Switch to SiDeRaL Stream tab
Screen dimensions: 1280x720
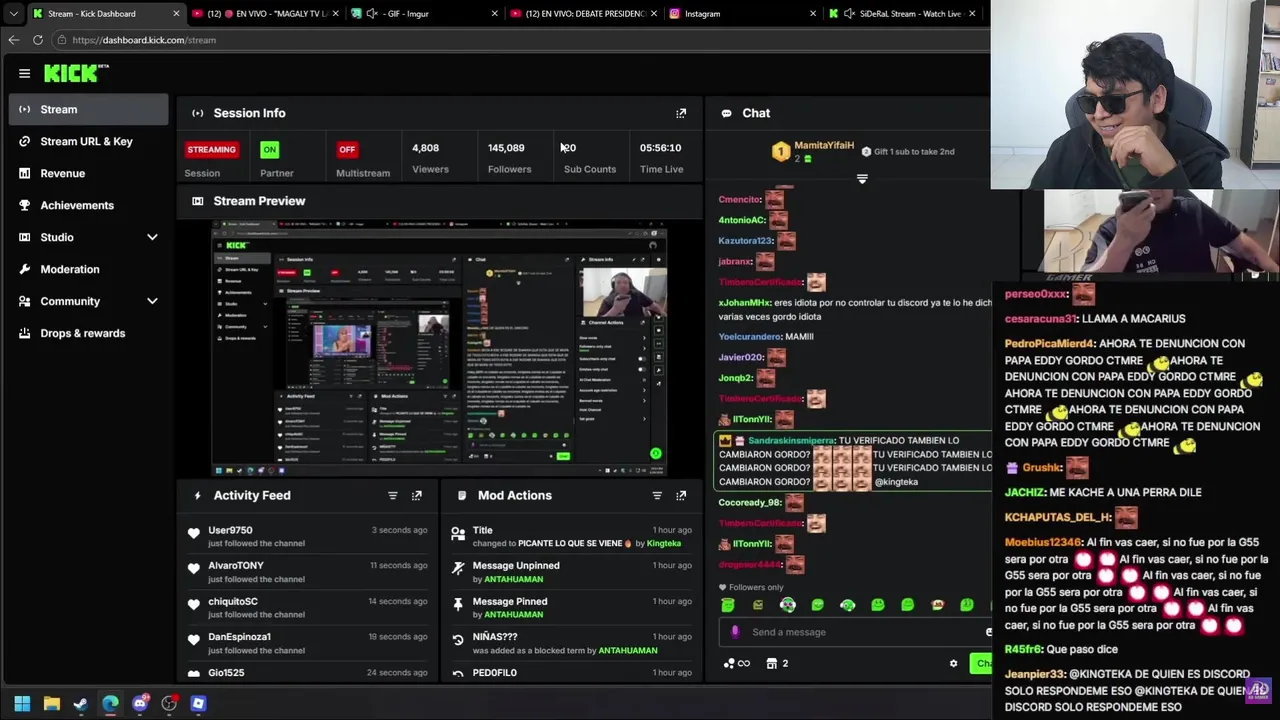903,14
